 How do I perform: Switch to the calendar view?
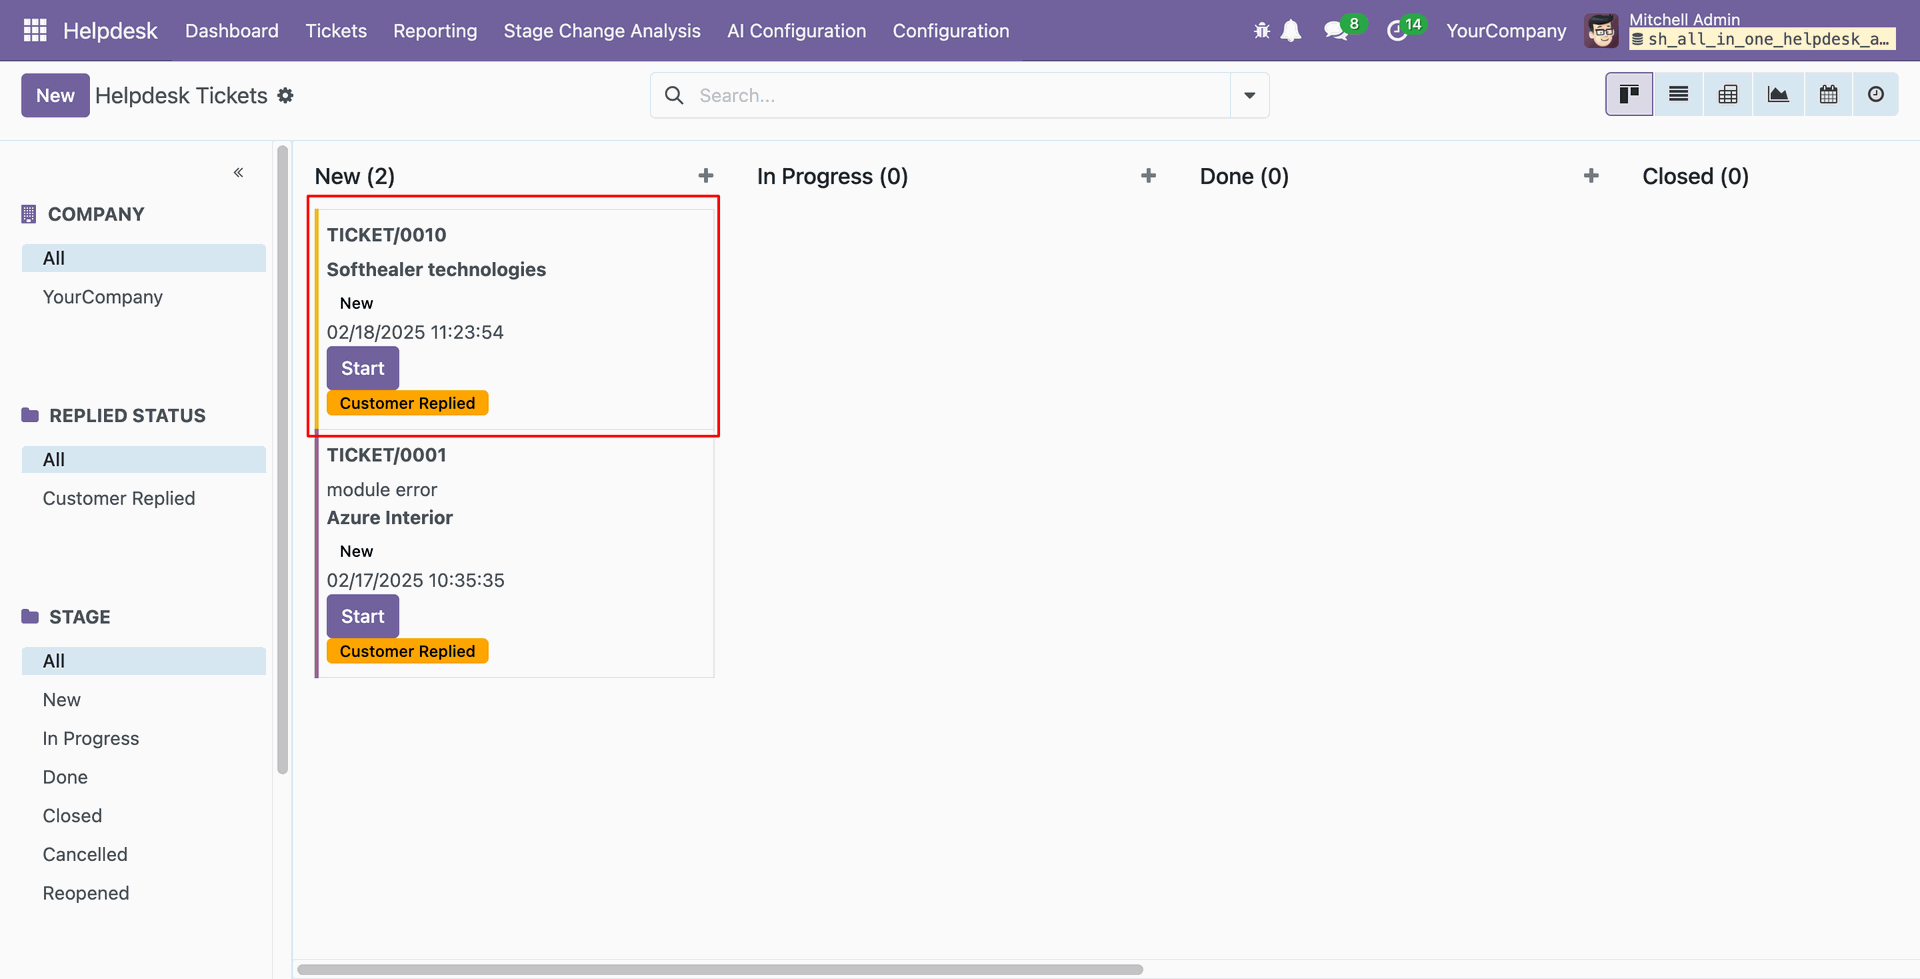click(1828, 94)
